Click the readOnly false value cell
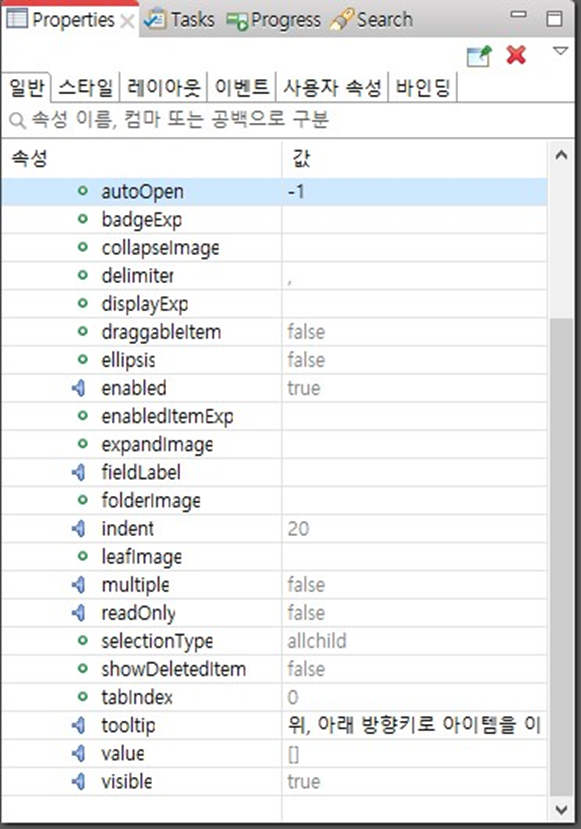The height and width of the screenshot is (829, 581). 414,613
